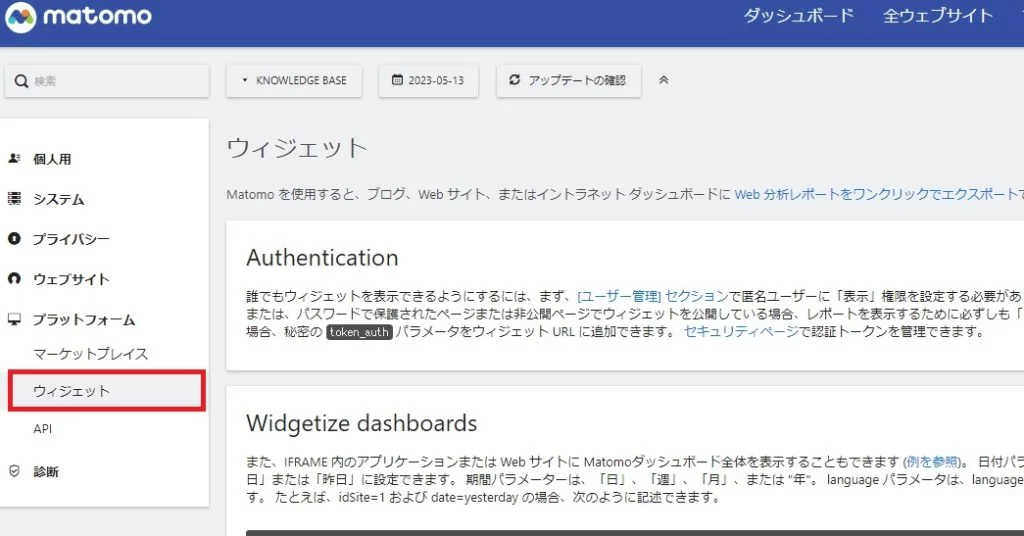Focus the 検索 search field
This screenshot has height=536, width=1024.
coord(106,81)
